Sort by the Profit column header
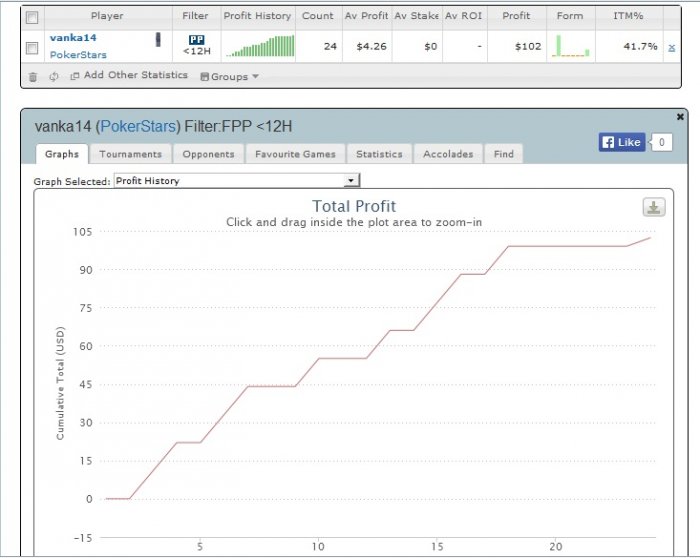The width and height of the screenshot is (700, 558). pyautogui.click(x=516, y=16)
